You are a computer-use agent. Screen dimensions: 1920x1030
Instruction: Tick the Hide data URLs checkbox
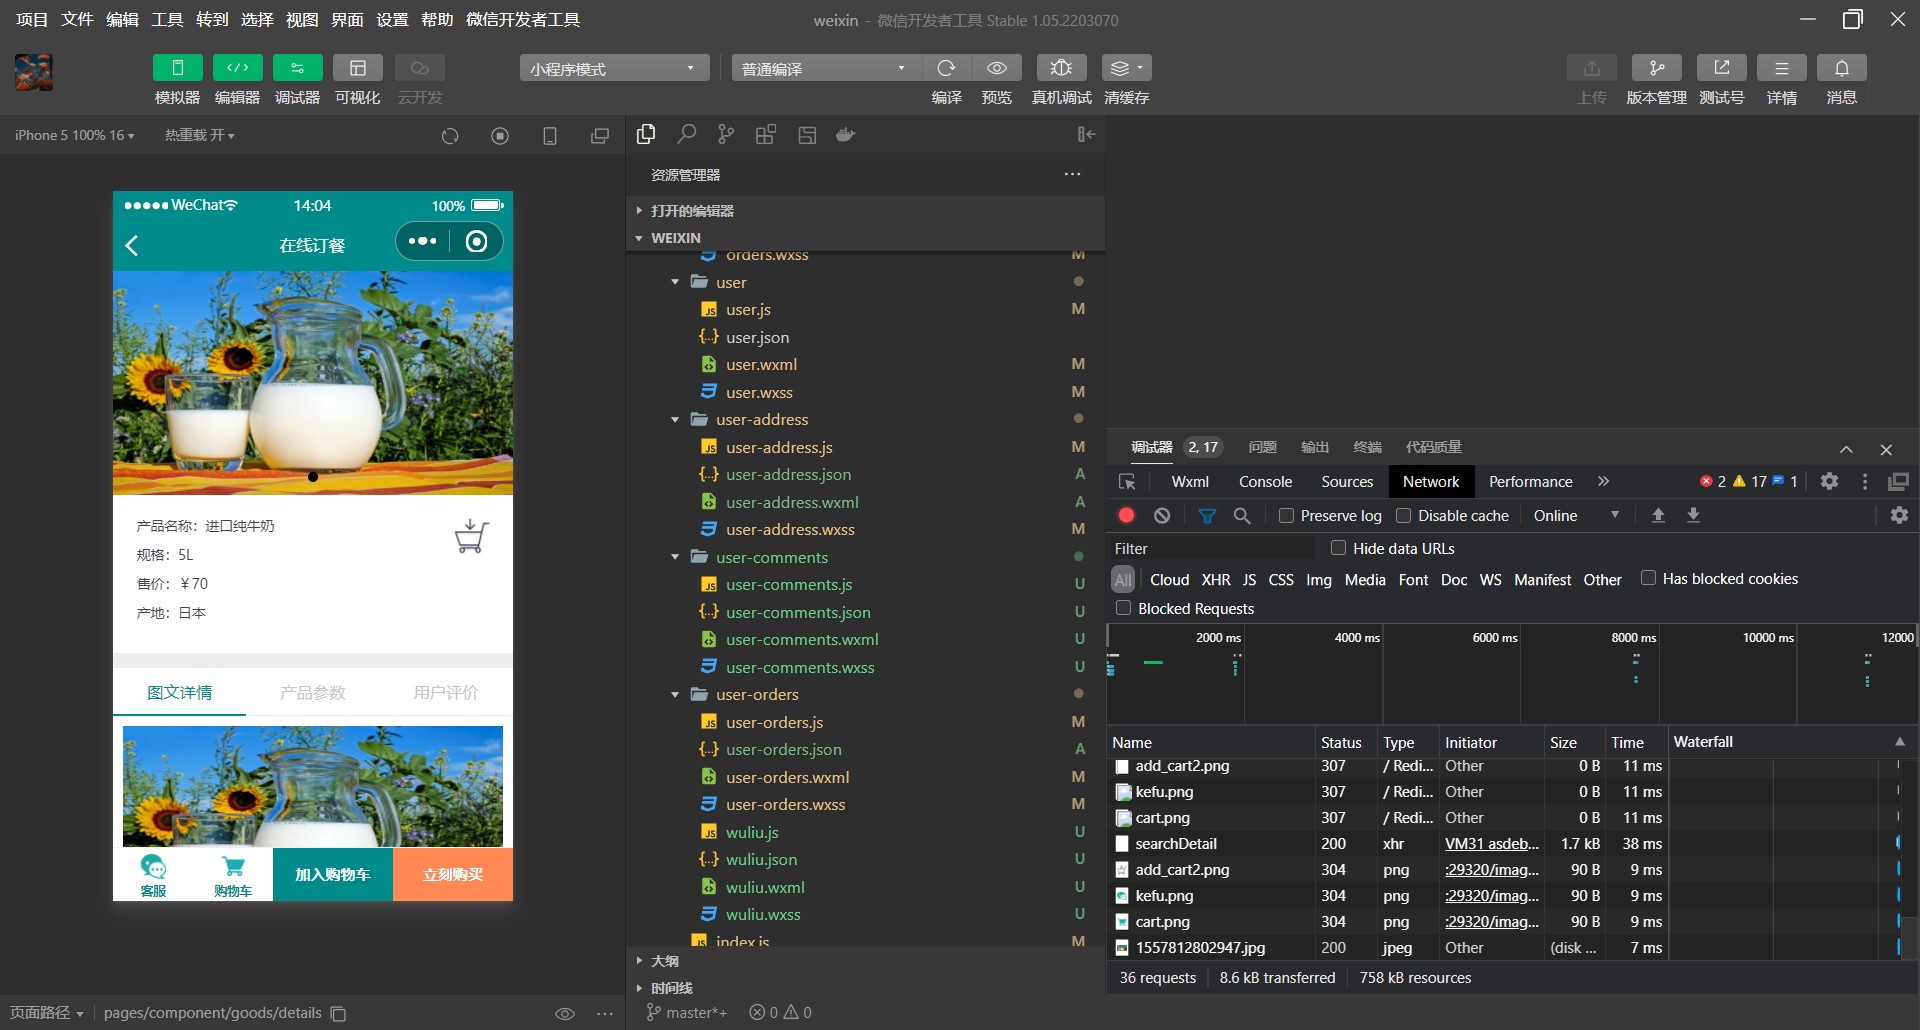1338,548
